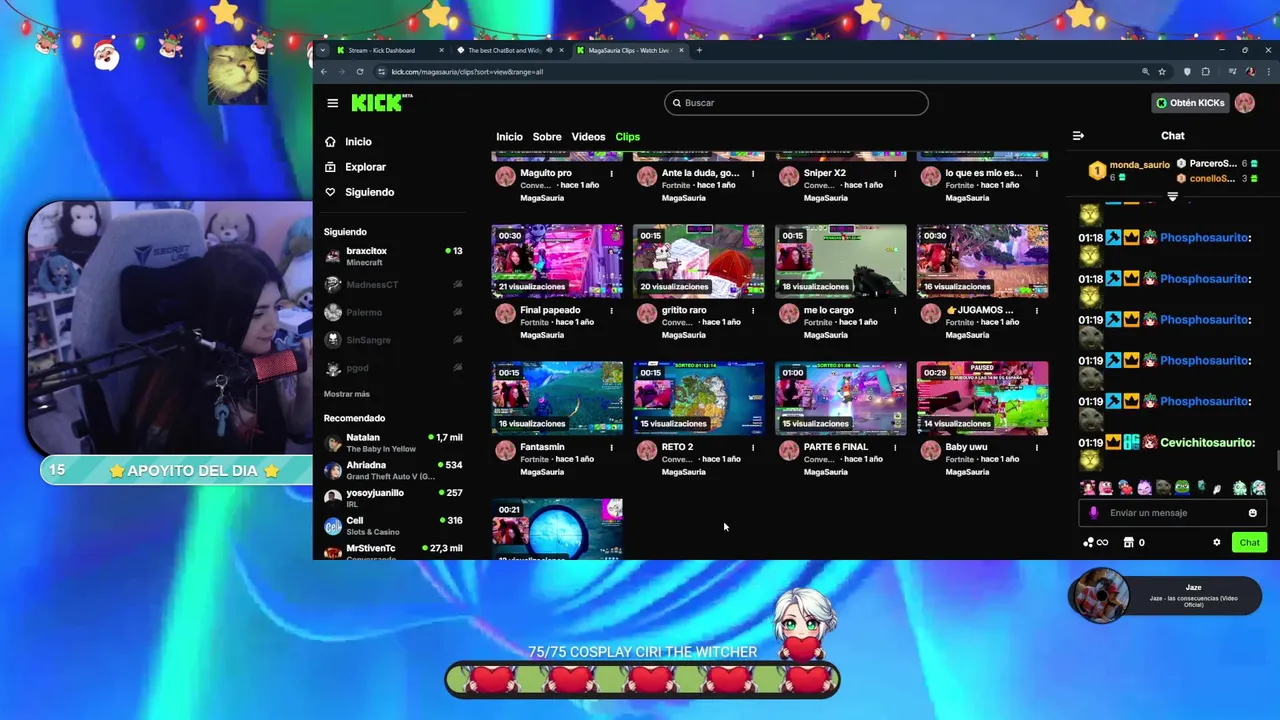
Task: Play the Final papeado clip thumbnail
Action: click(557, 261)
